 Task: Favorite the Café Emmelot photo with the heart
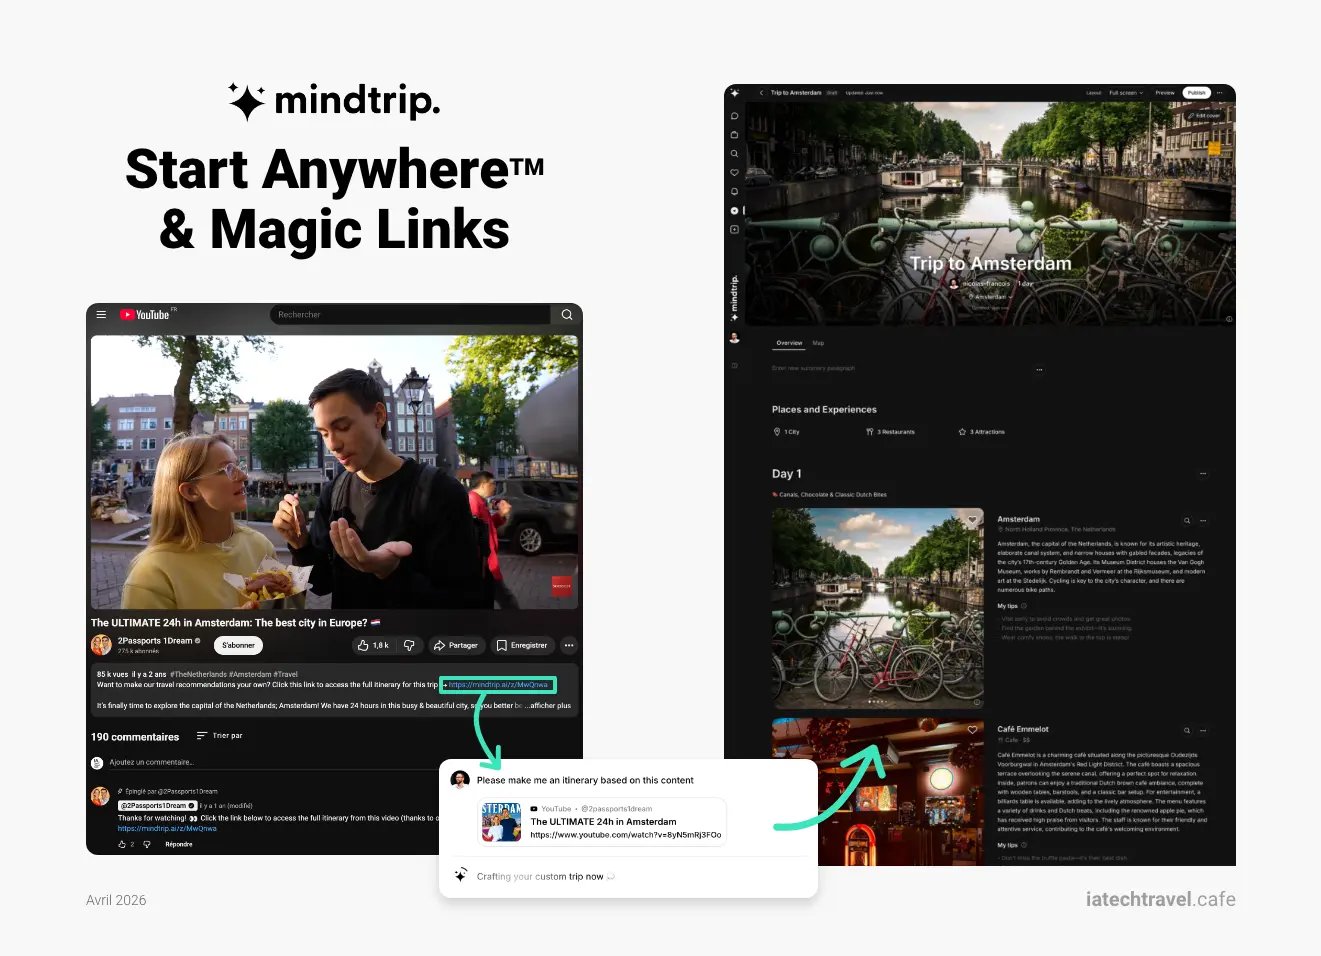pos(972,730)
